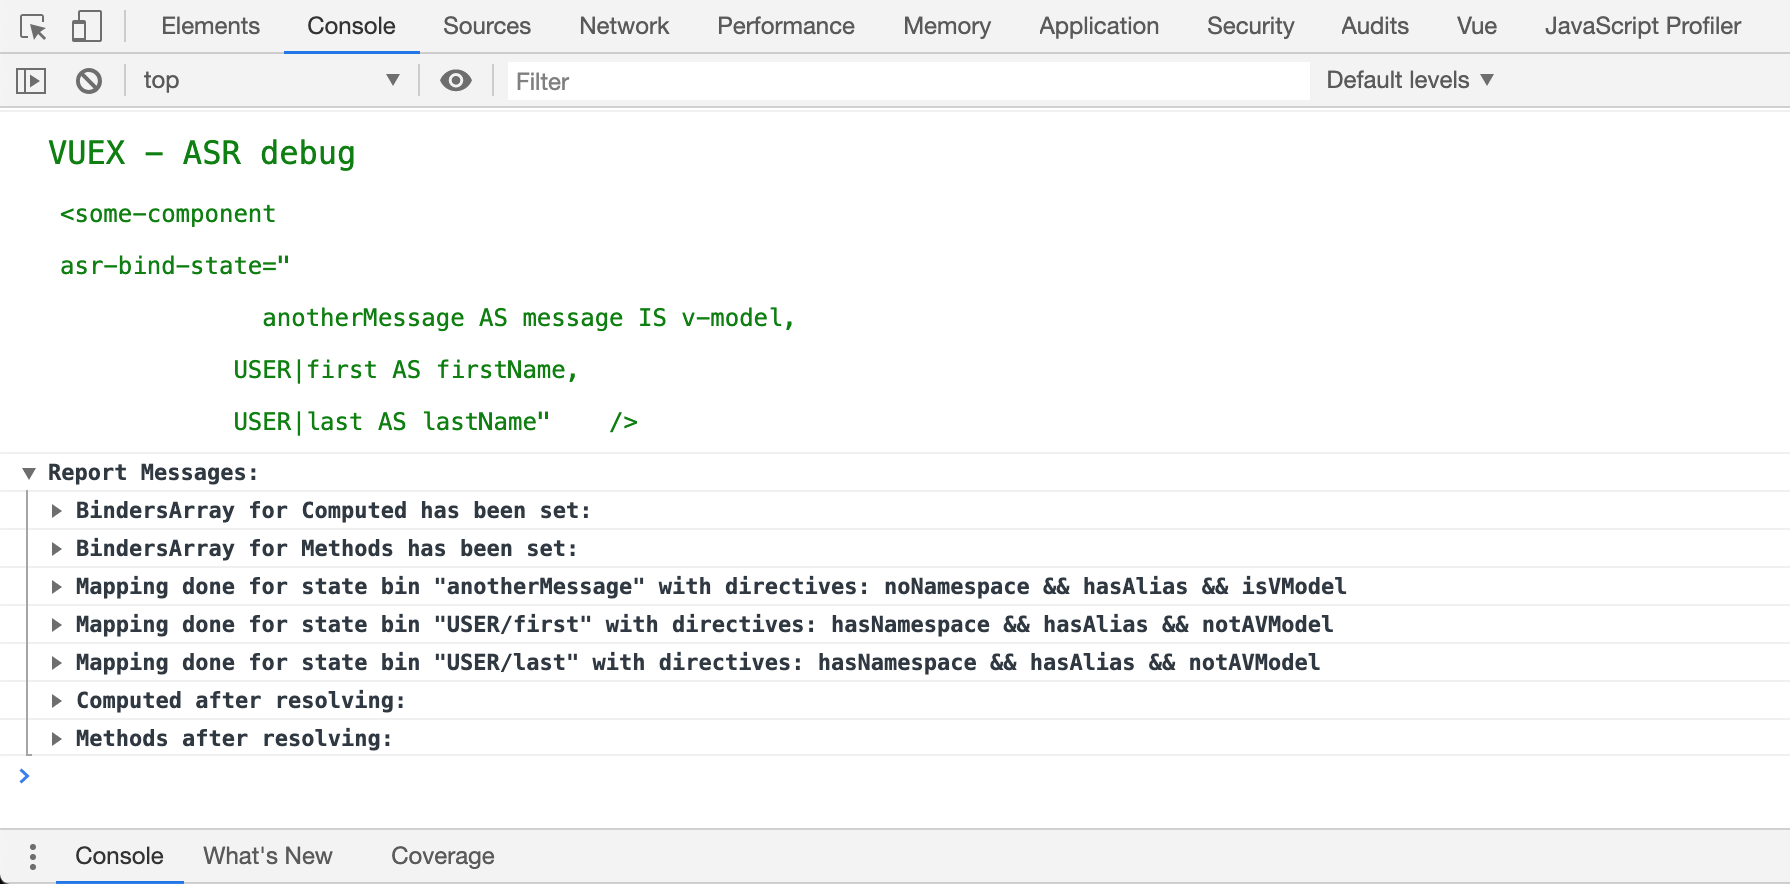Select the Console tab in top bar
The image size is (1790, 884).
click(351, 26)
